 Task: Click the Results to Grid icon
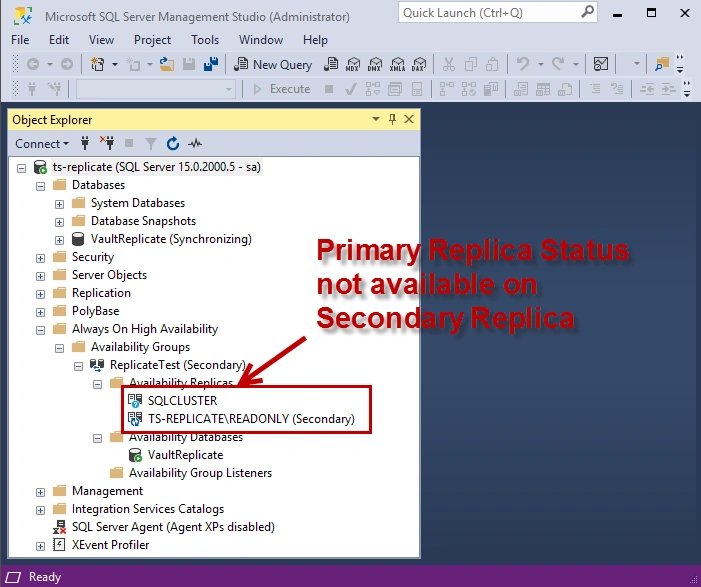[543, 89]
